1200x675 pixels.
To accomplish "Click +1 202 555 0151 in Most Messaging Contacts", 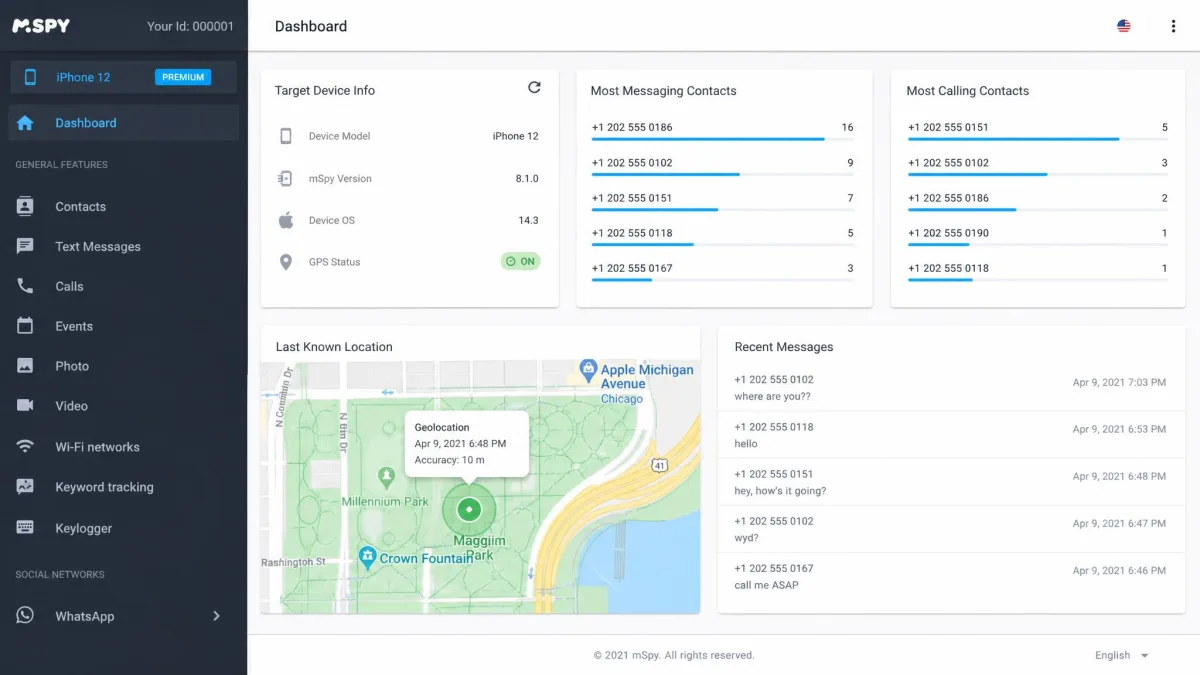I will click(x=632, y=198).
